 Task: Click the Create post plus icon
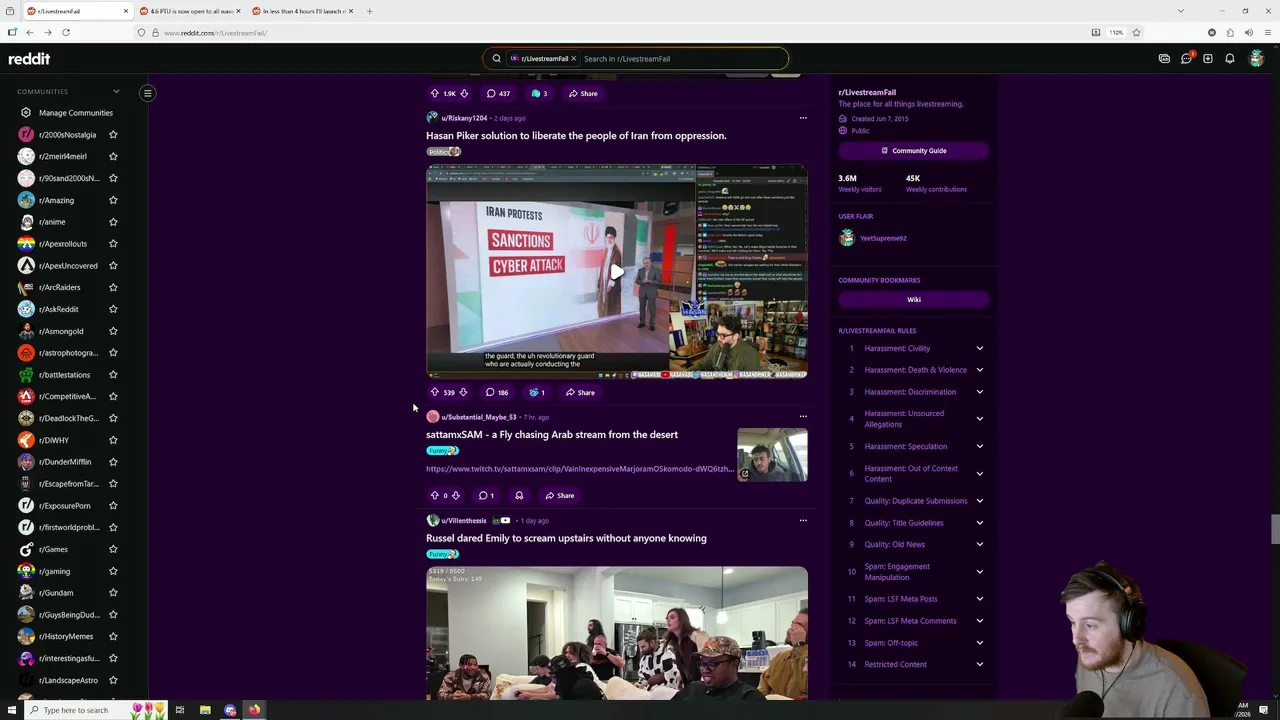pyautogui.click(x=1208, y=59)
